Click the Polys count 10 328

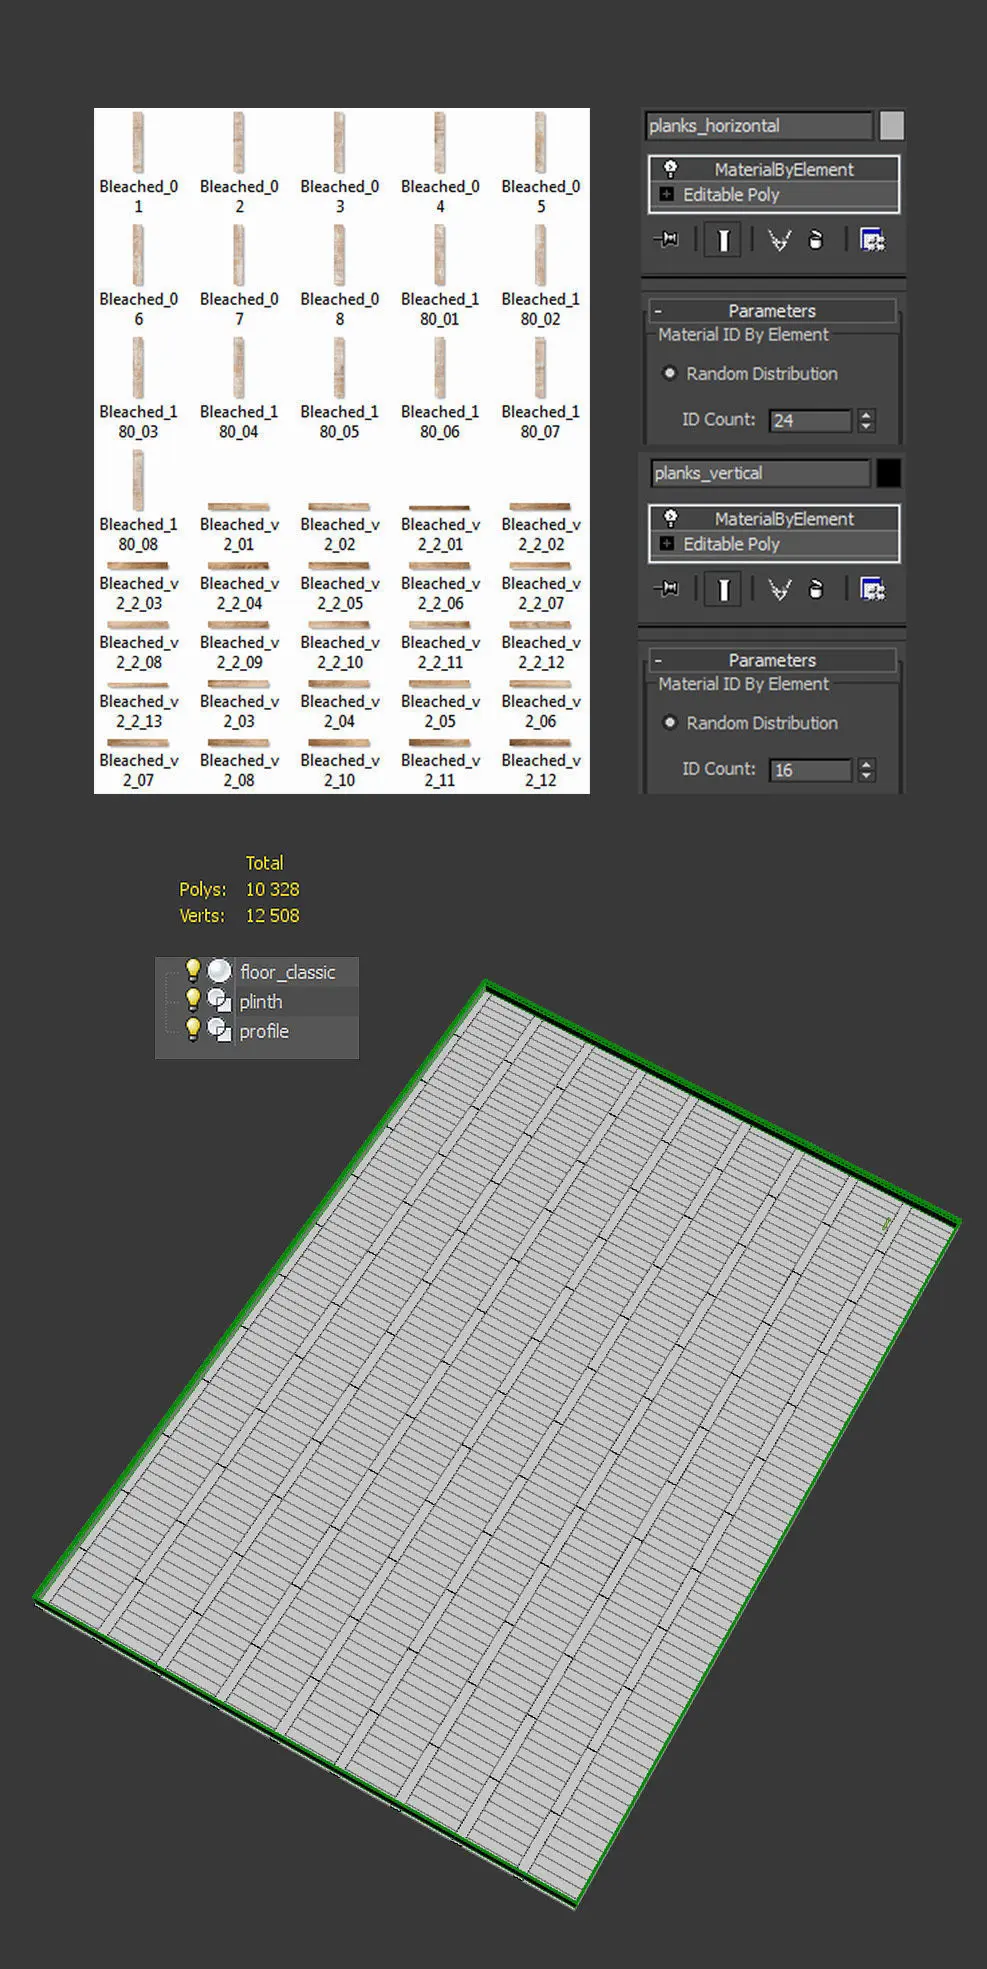[x=272, y=889]
